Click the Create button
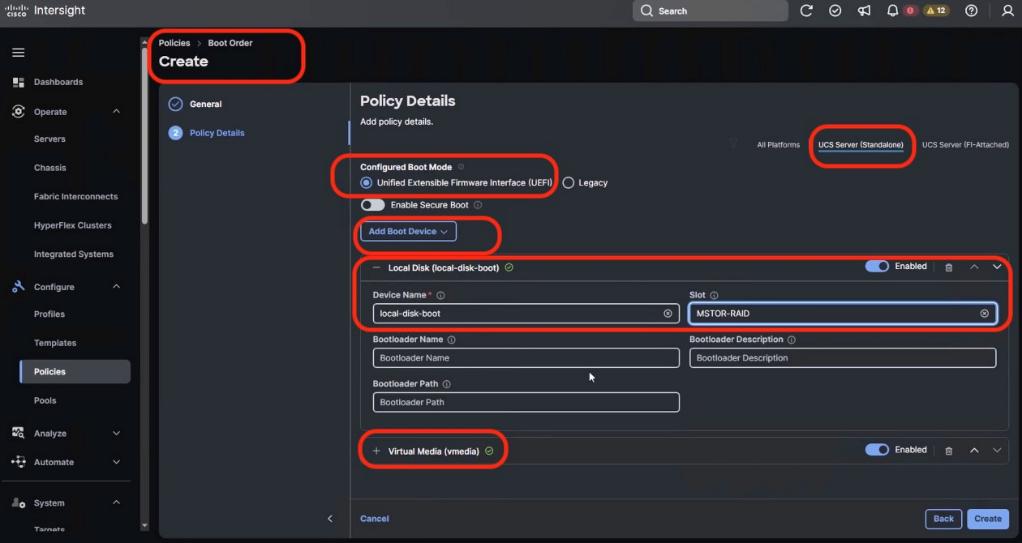 [987, 519]
